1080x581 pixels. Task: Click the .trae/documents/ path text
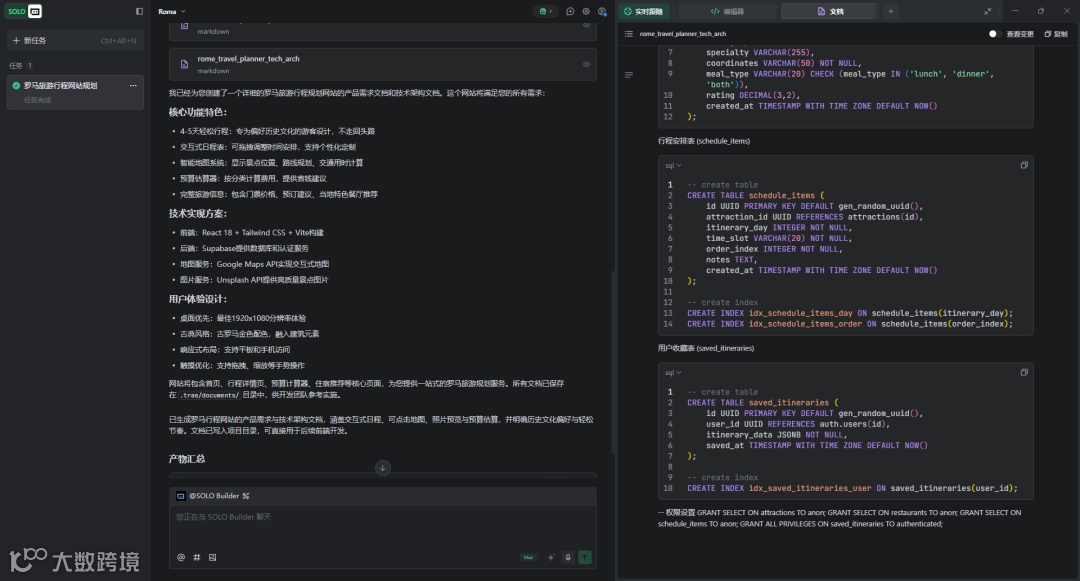coord(209,395)
